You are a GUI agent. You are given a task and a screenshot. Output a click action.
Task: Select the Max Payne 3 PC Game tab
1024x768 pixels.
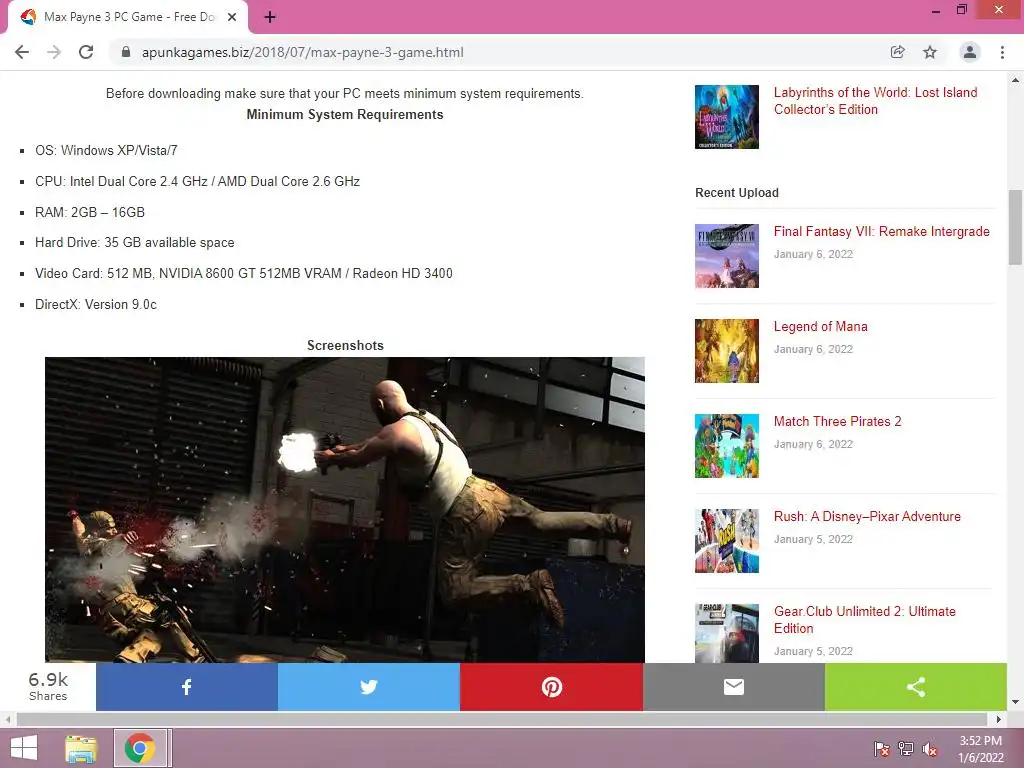(x=128, y=17)
